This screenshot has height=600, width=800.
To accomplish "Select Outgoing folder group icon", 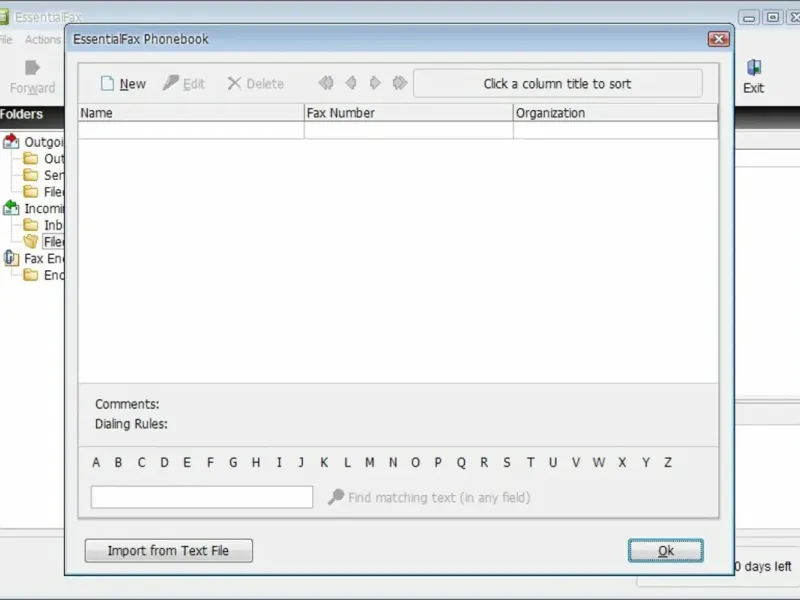I will click(x=11, y=141).
